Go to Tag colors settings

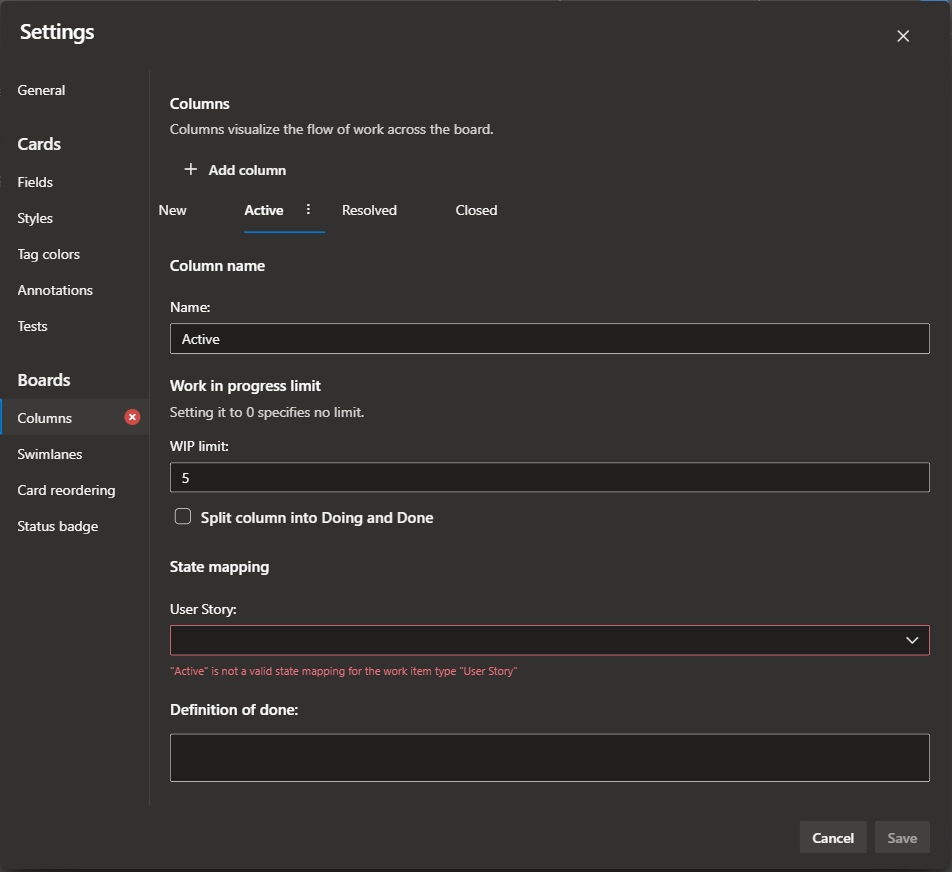click(x=49, y=254)
